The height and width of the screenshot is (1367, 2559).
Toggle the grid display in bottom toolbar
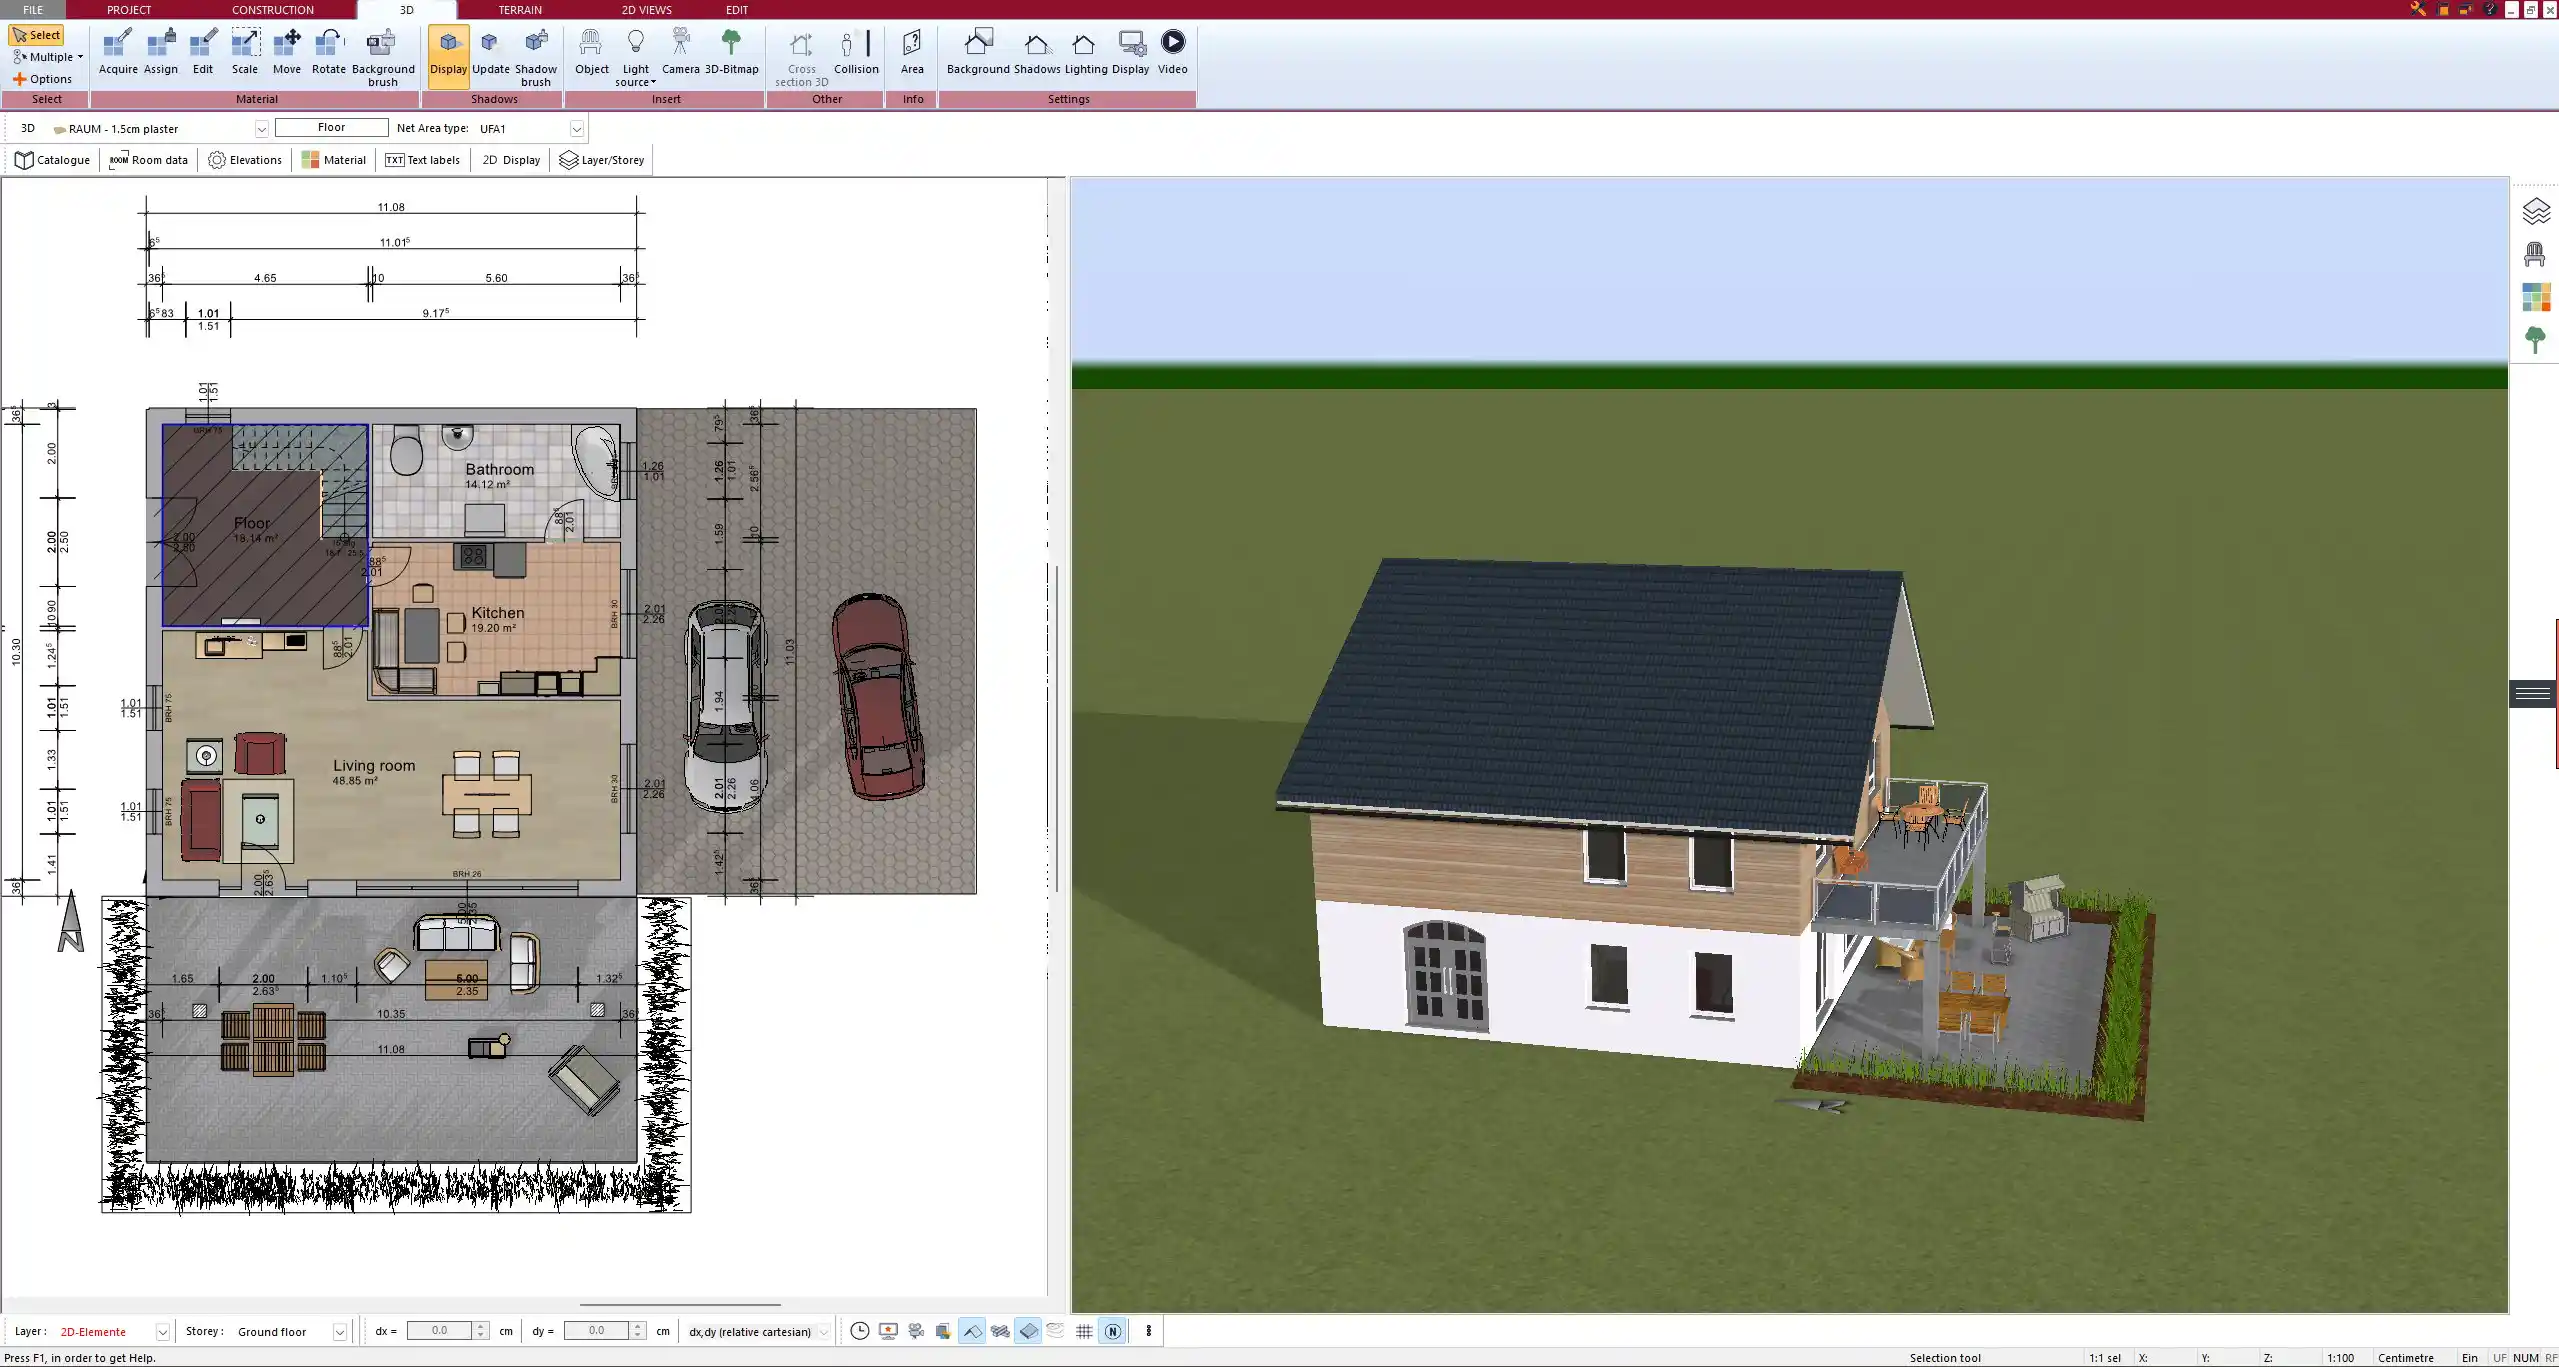(x=1084, y=1331)
